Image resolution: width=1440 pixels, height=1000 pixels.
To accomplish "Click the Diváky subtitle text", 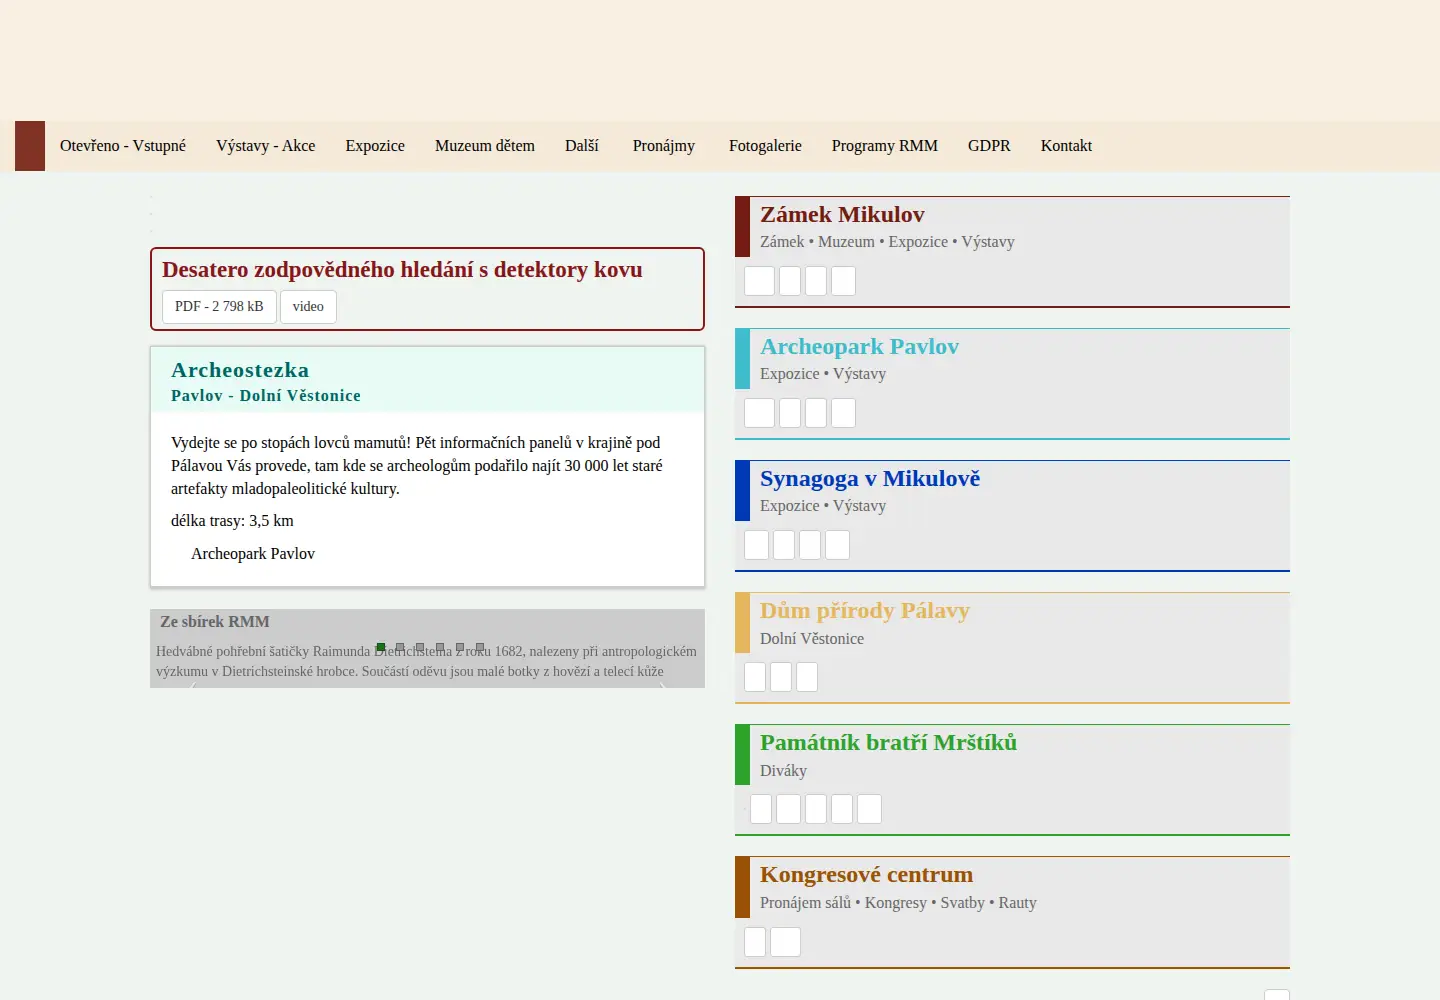I will click(x=783, y=771).
